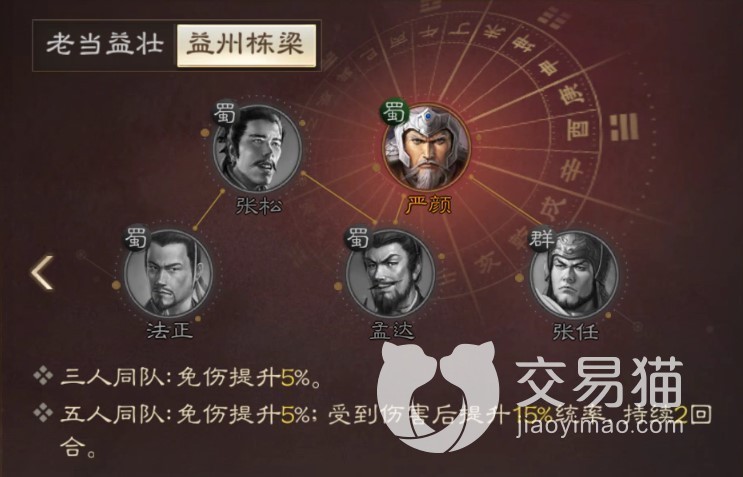Tap 蜀 faction badge on 孟达
The height and width of the screenshot is (477, 743).
(x=357, y=237)
